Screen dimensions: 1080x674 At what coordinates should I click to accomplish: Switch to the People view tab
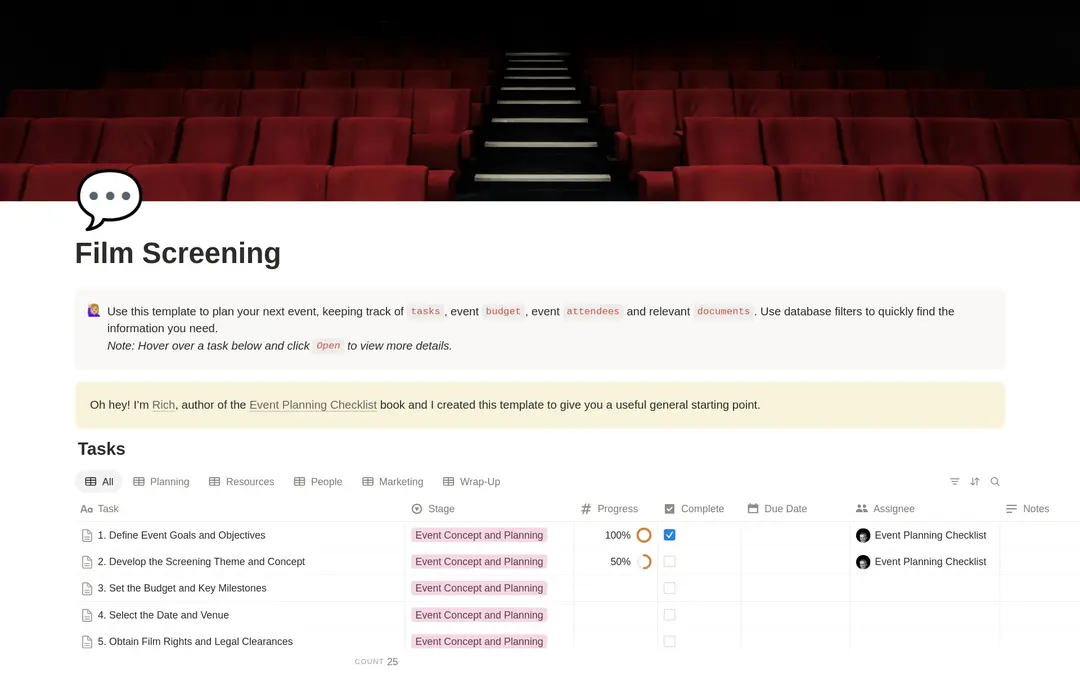pyautogui.click(x=318, y=482)
